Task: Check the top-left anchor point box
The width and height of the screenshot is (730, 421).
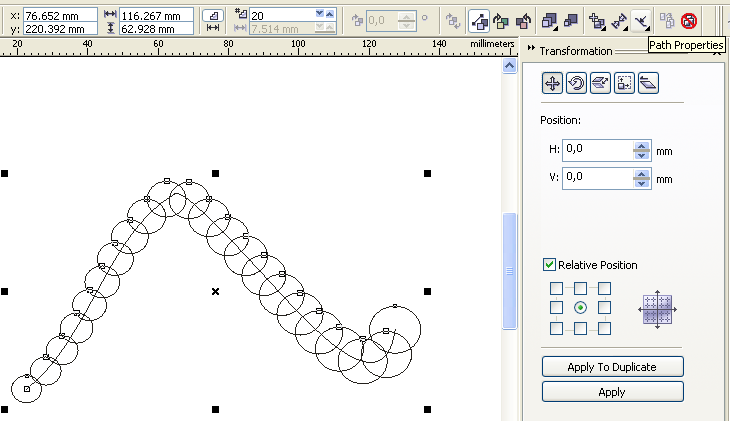Action: [557, 288]
